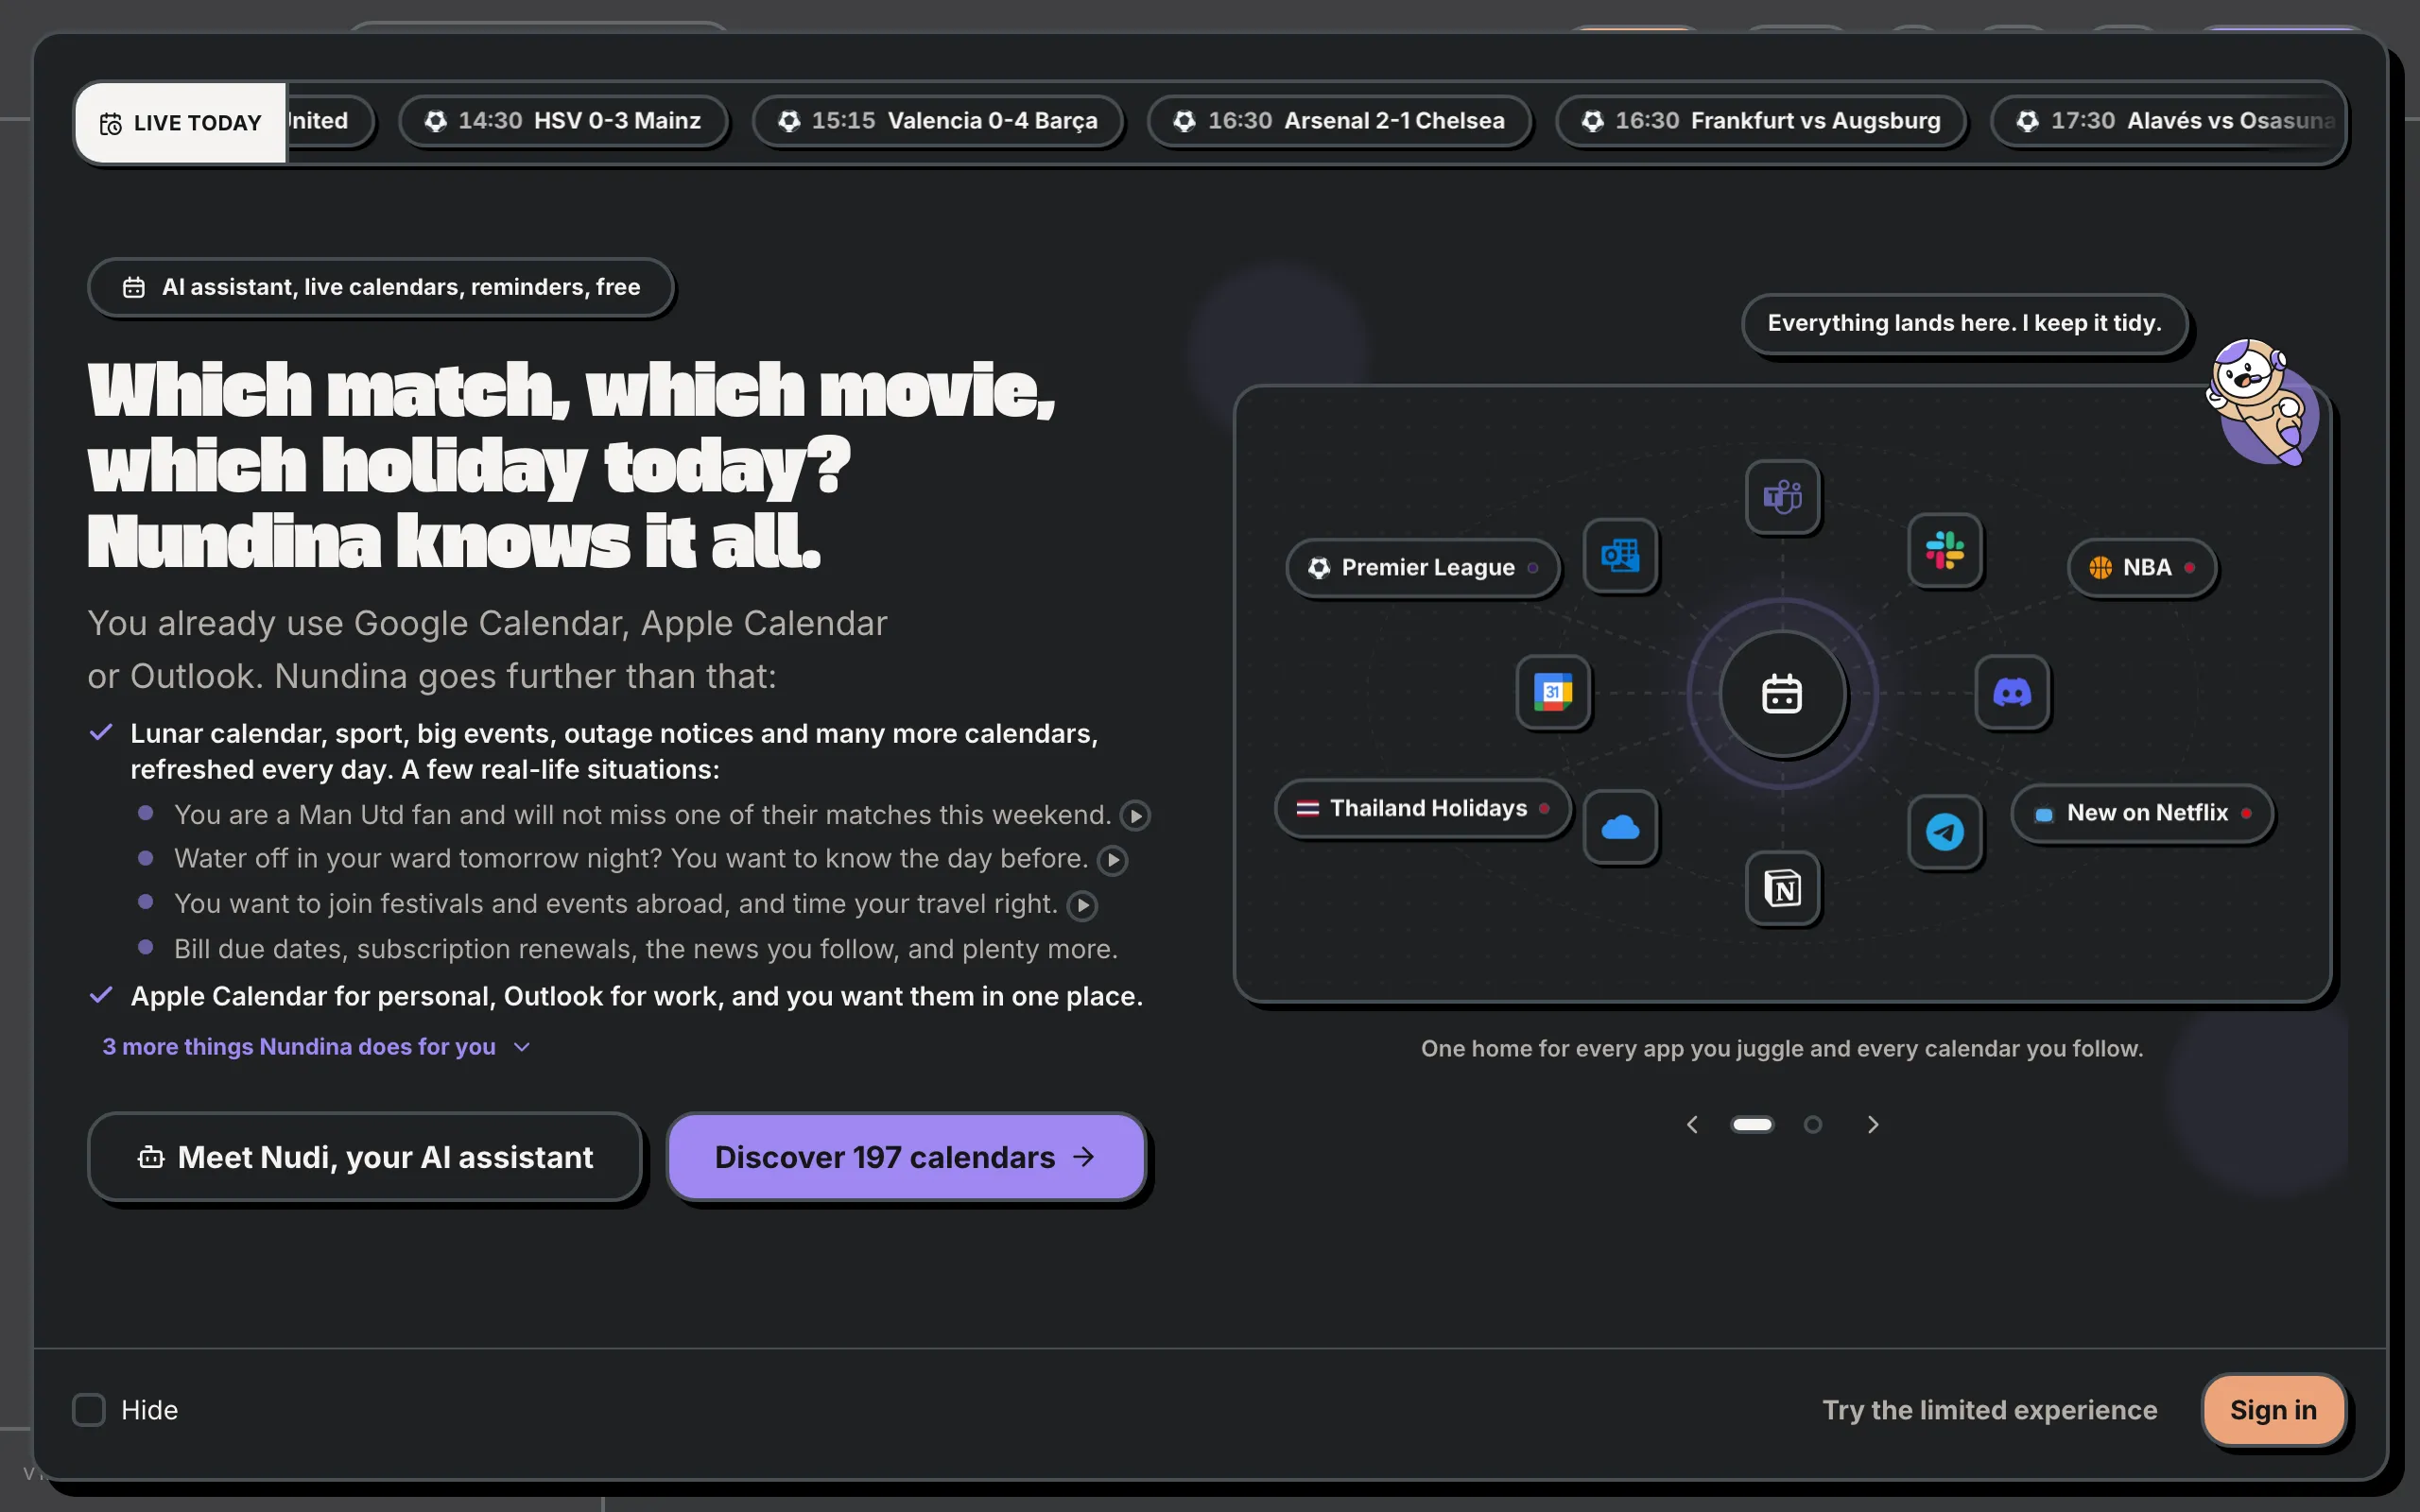Click the Discord app icon

(x=2012, y=691)
